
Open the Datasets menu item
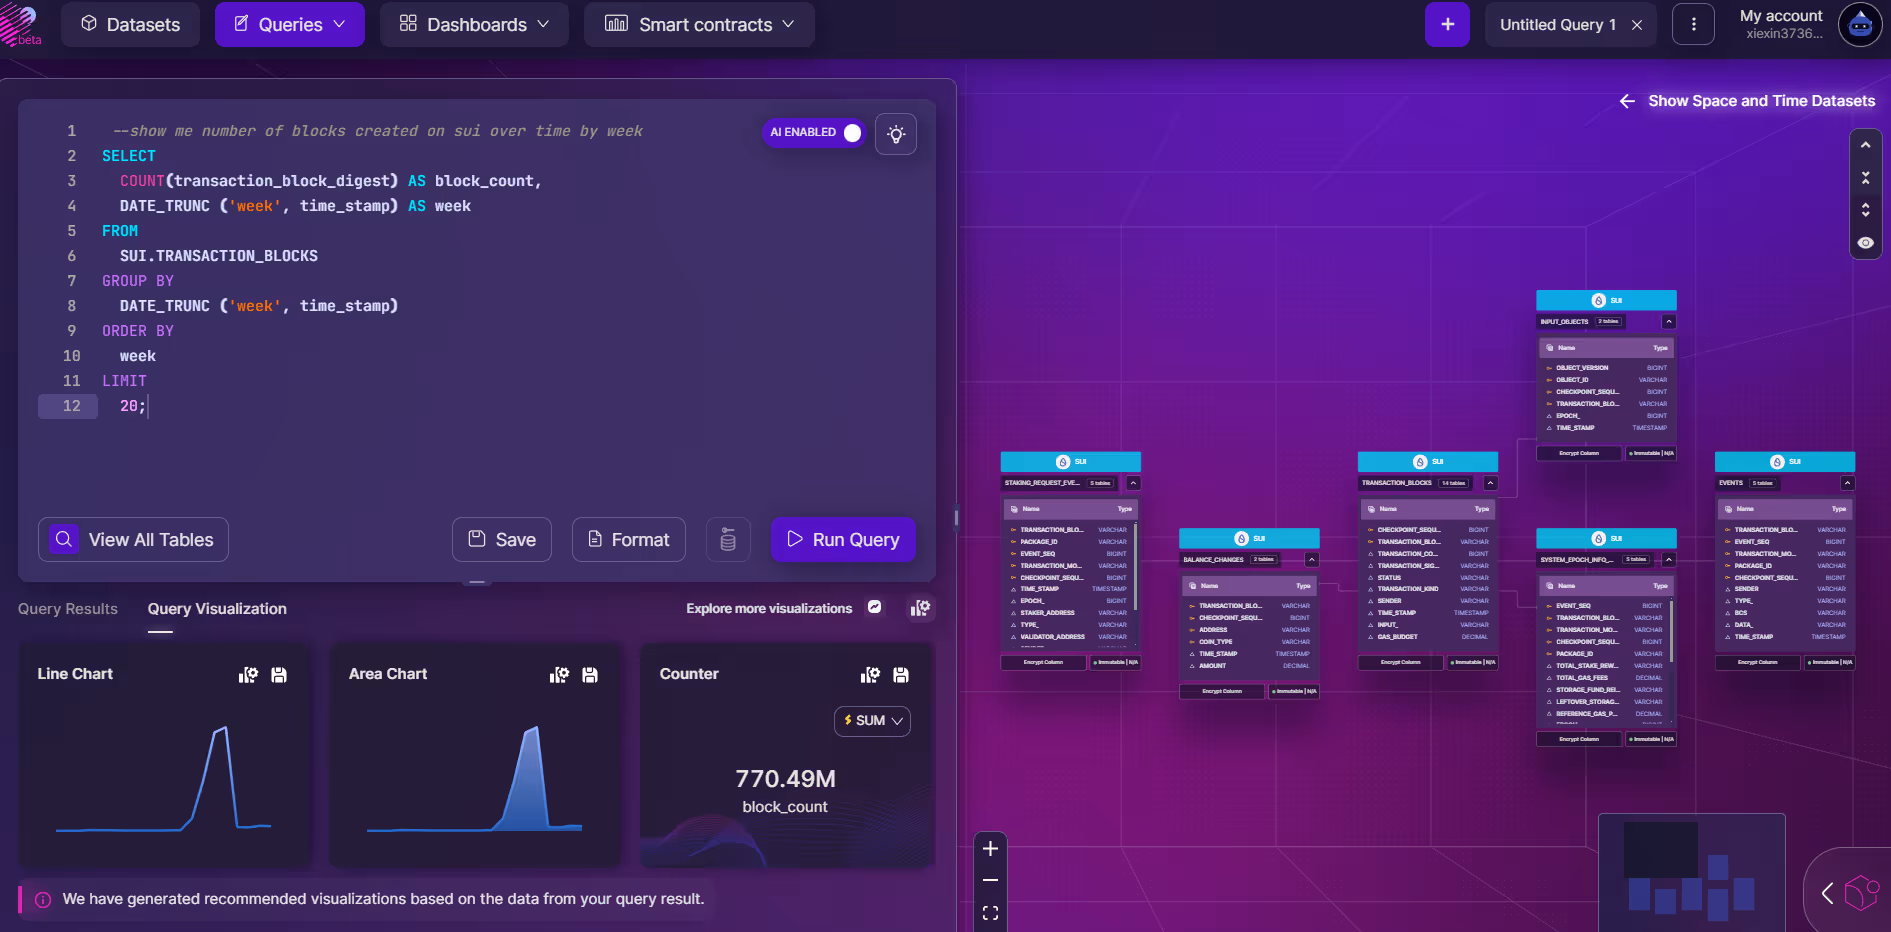coord(130,25)
